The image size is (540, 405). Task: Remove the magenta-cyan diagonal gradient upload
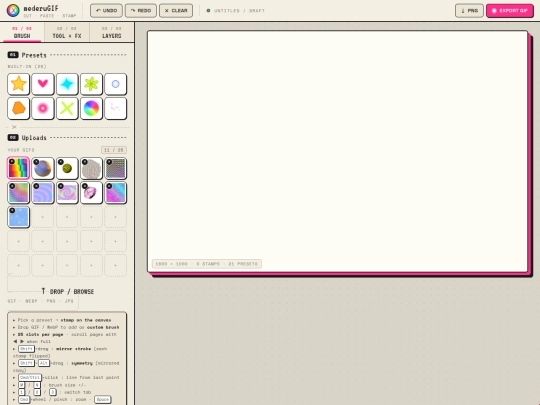[109, 186]
